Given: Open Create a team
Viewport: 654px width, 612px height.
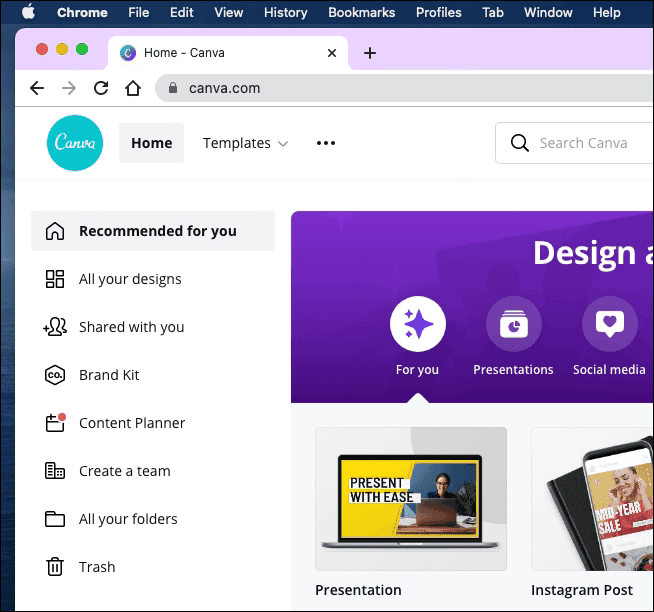Looking at the screenshot, I should [125, 471].
